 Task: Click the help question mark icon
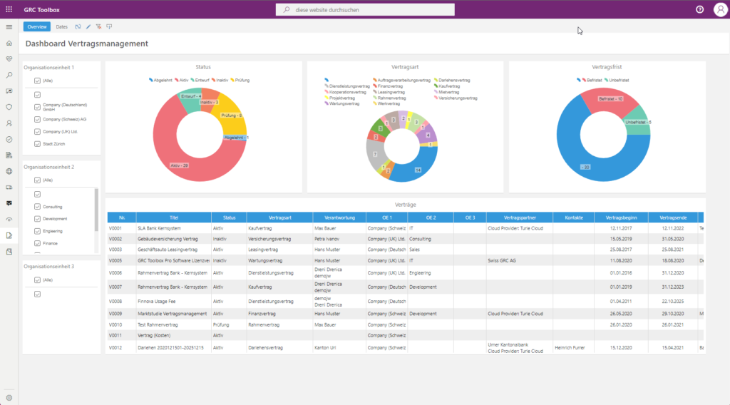pyautogui.click(x=700, y=9)
